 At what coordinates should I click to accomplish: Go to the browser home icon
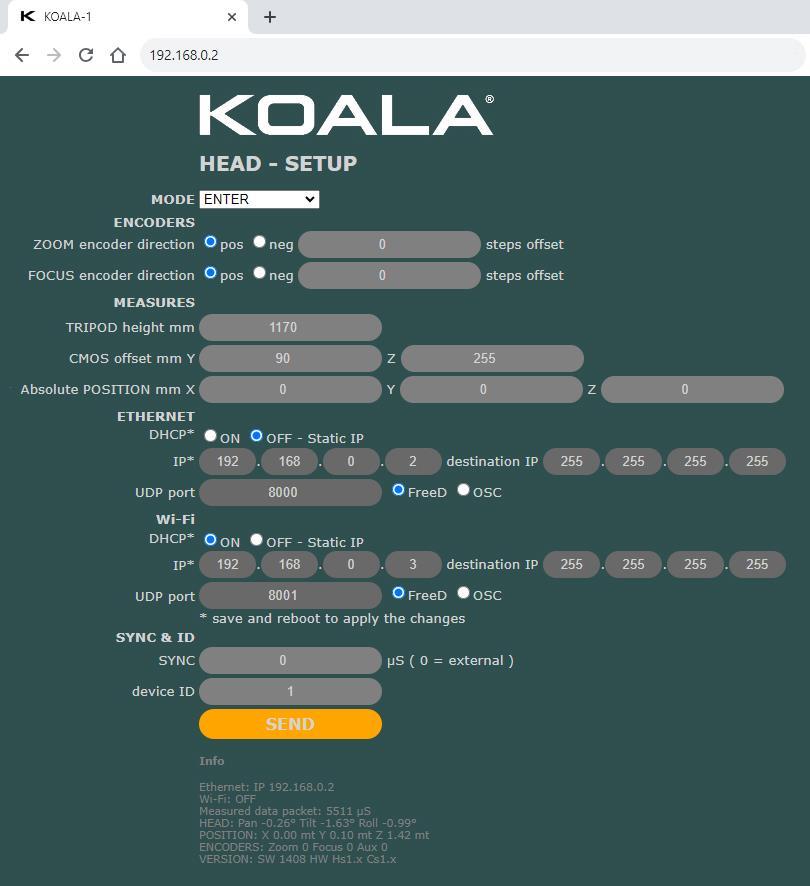coord(118,55)
